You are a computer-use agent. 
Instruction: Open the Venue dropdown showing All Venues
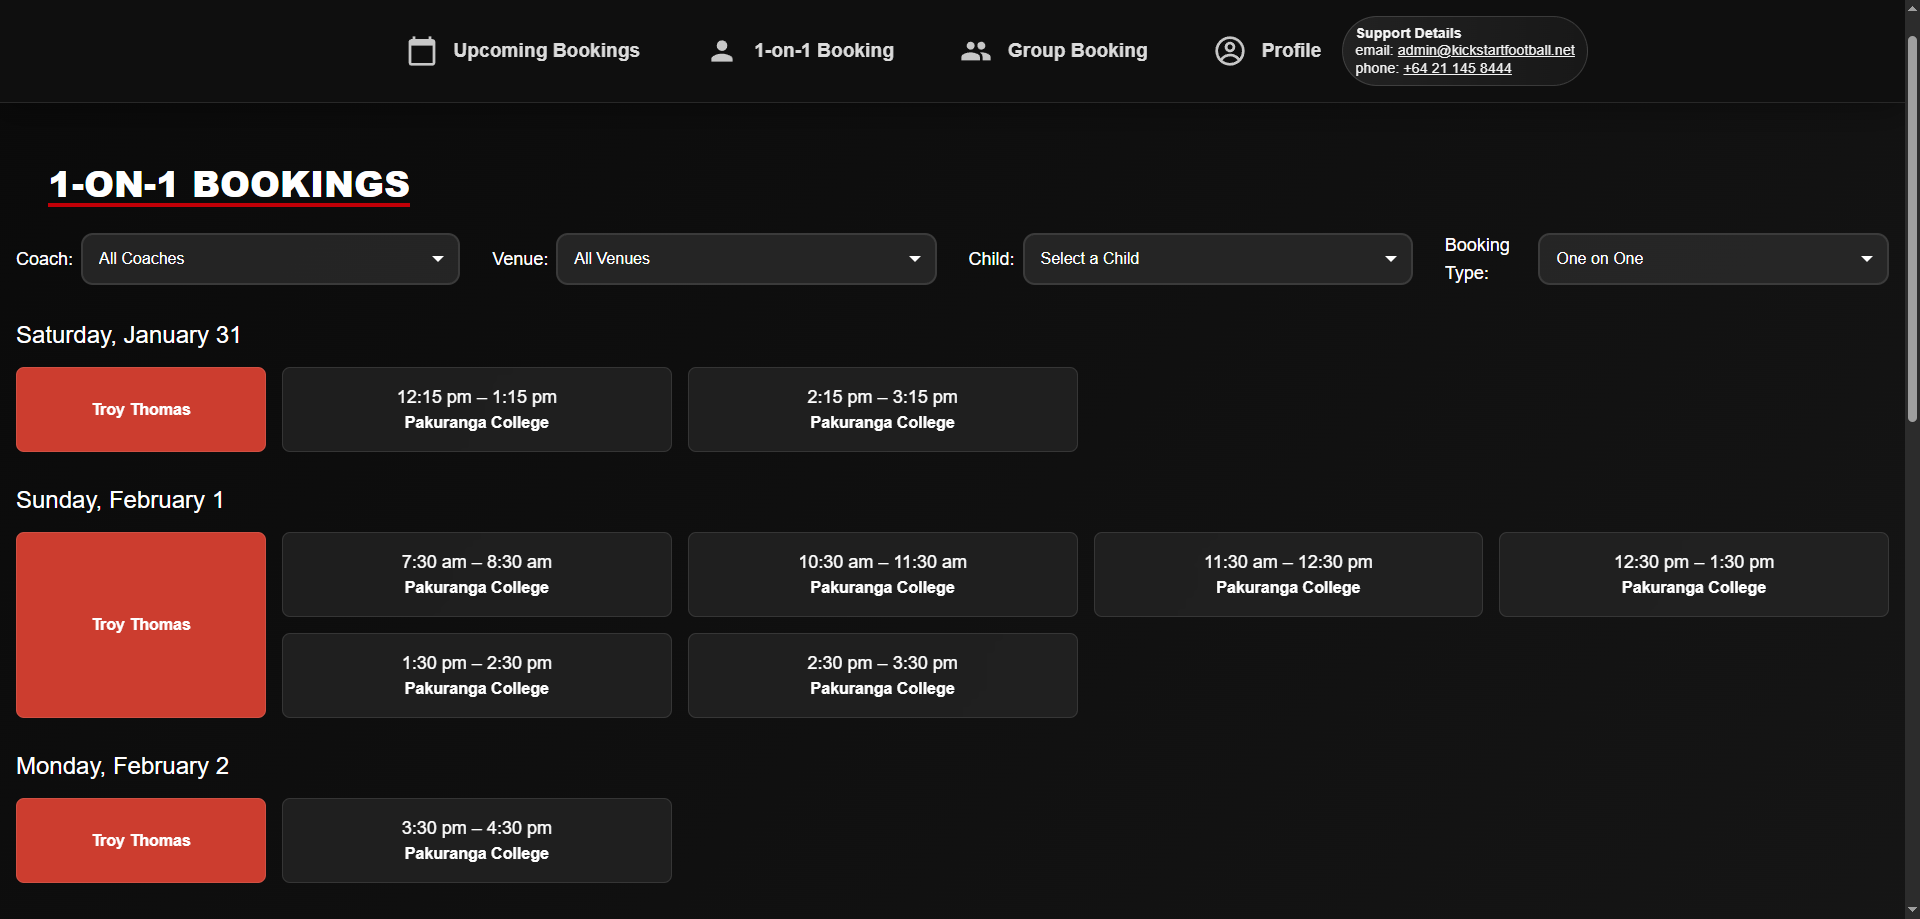pos(745,259)
